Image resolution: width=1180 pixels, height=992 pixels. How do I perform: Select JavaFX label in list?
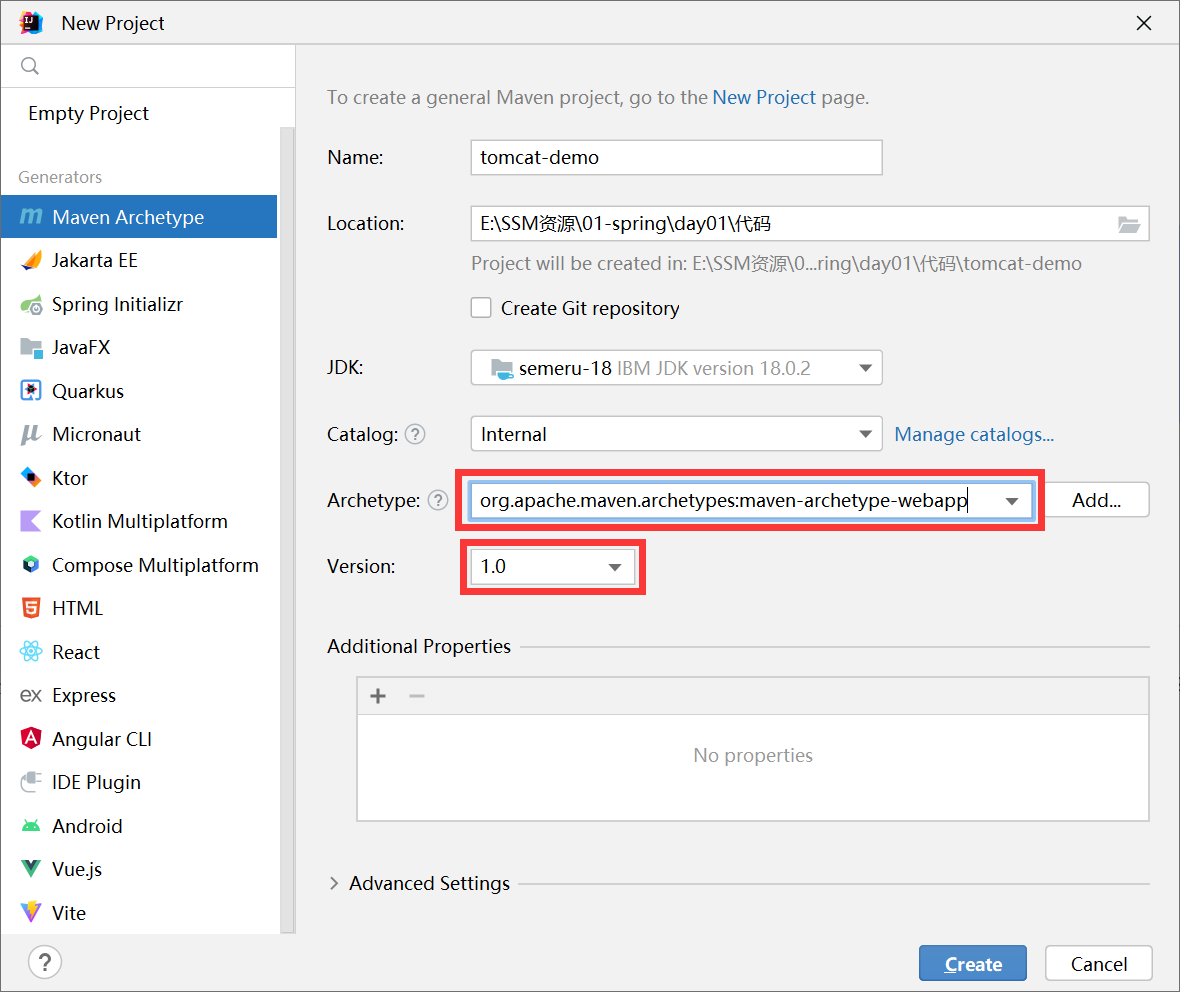[x=81, y=348]
